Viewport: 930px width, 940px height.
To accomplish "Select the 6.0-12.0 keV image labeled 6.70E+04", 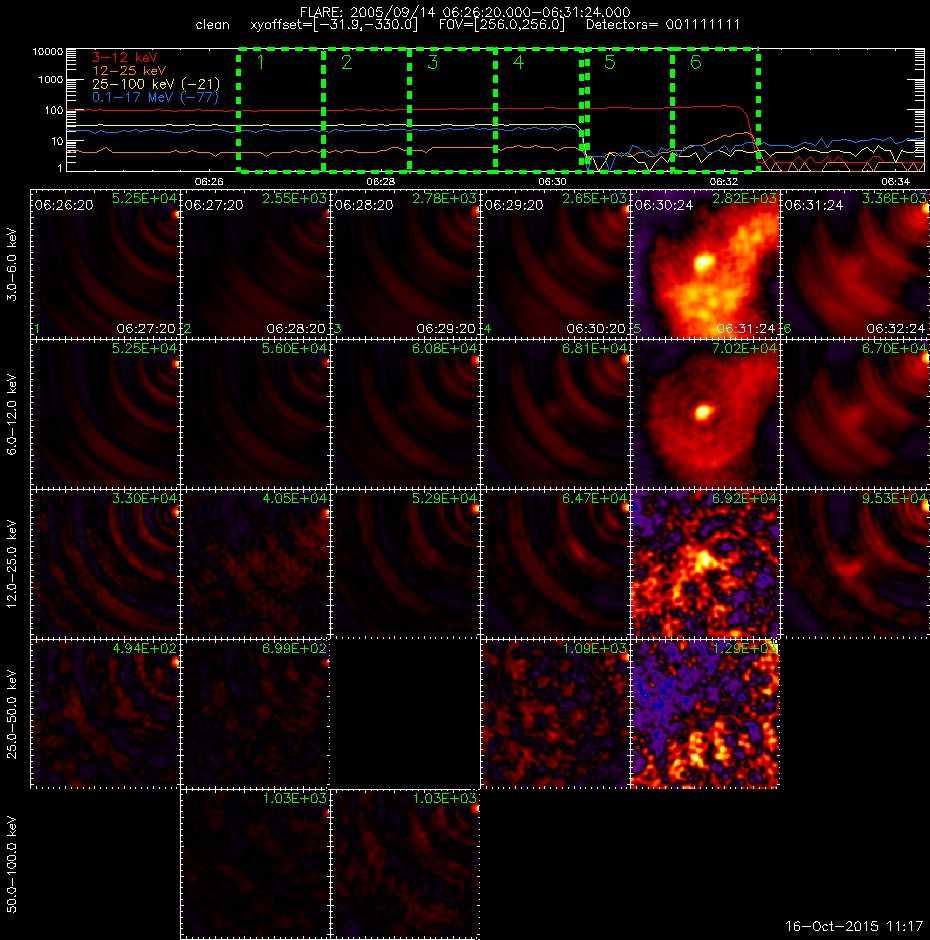I will point(856,414).
